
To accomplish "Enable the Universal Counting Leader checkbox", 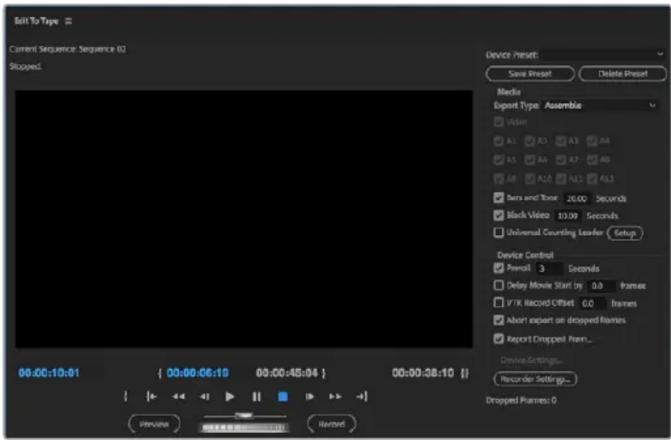I will point(499,232).
